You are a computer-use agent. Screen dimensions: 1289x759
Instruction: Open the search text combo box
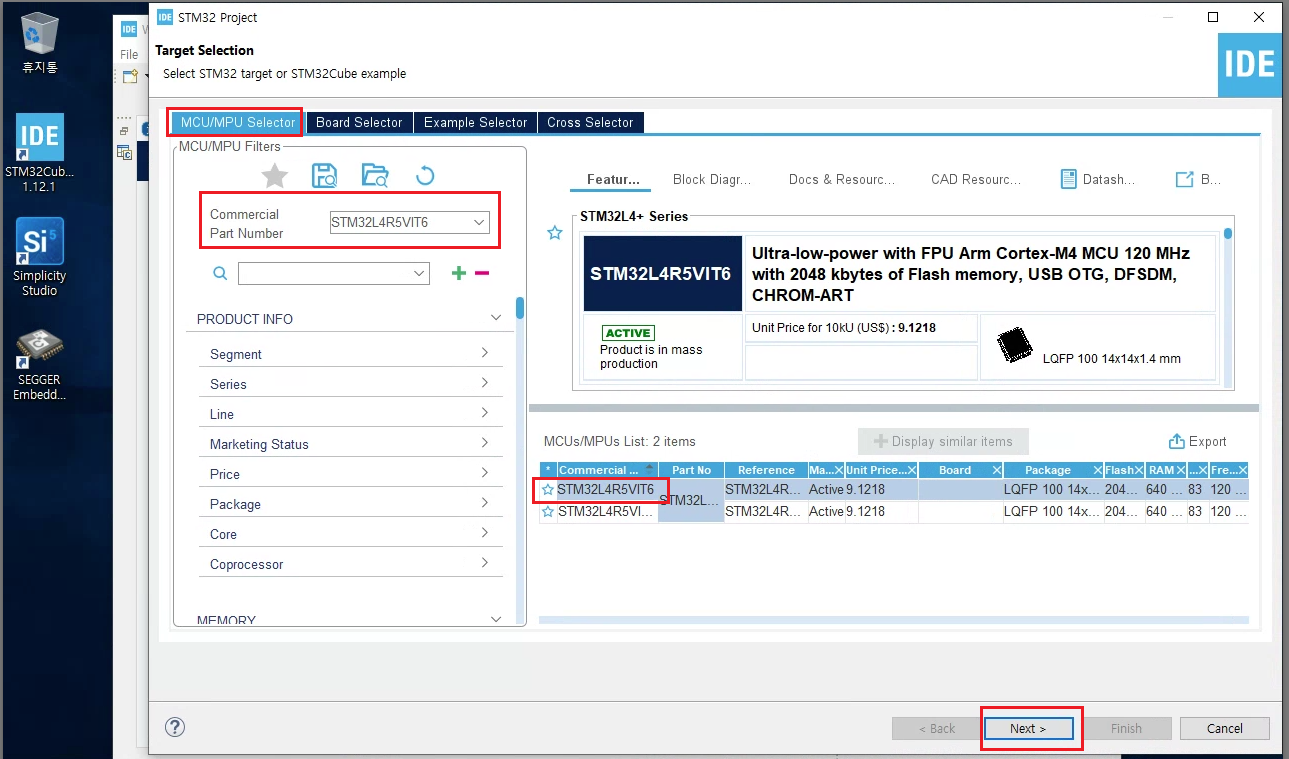[x=334, y=273]
